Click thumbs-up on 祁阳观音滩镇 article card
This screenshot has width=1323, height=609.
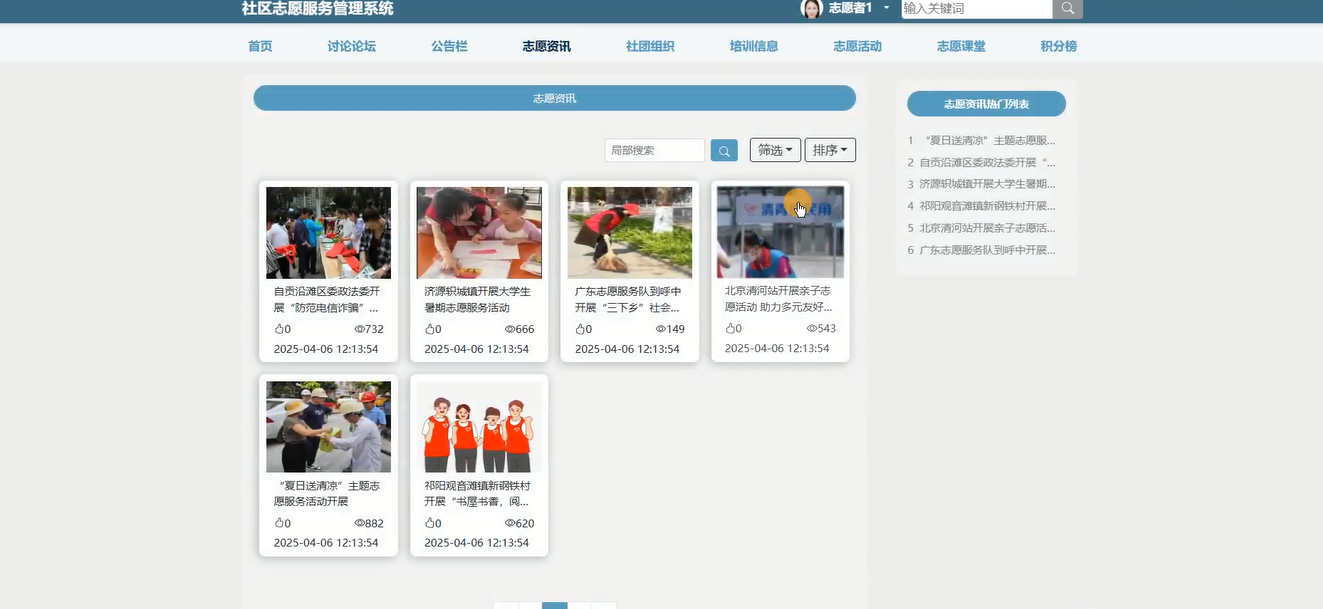coord(431,523)
